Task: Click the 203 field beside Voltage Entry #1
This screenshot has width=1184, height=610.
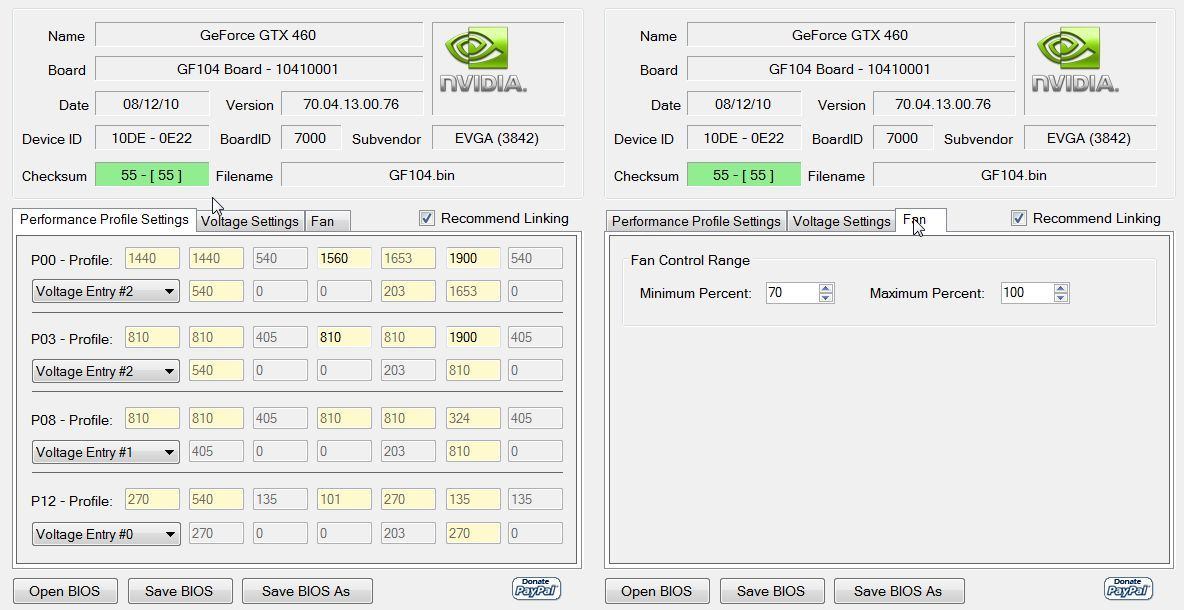Action: tap(409, 451)
